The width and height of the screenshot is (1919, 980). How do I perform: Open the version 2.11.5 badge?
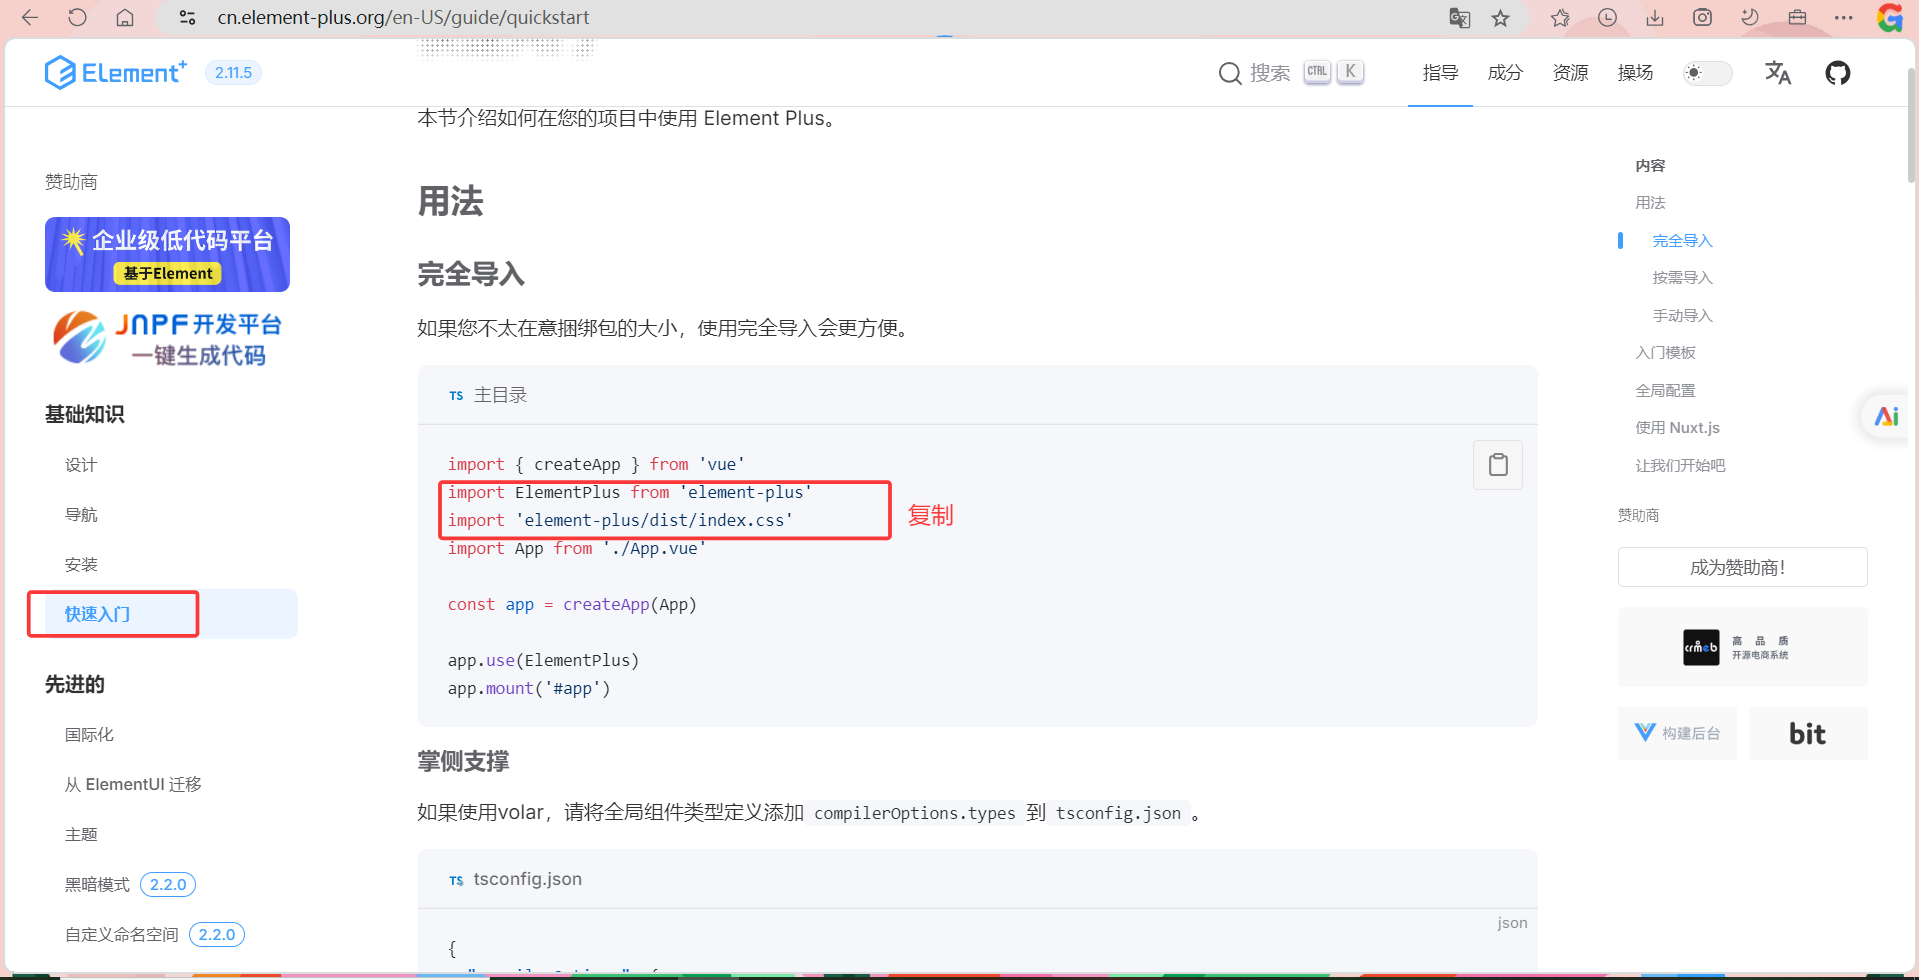(x=233, y=72)
